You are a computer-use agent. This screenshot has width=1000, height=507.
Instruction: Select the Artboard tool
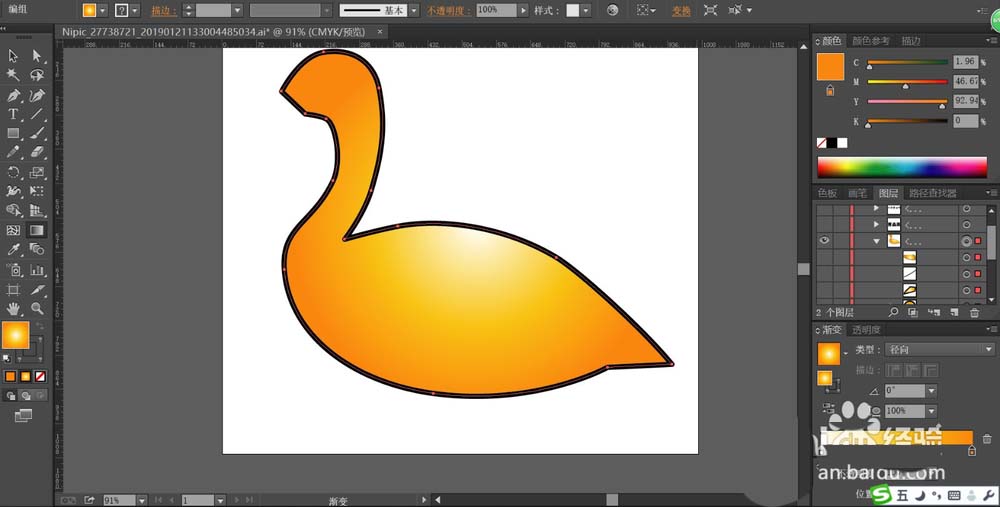tap(13, 290)
